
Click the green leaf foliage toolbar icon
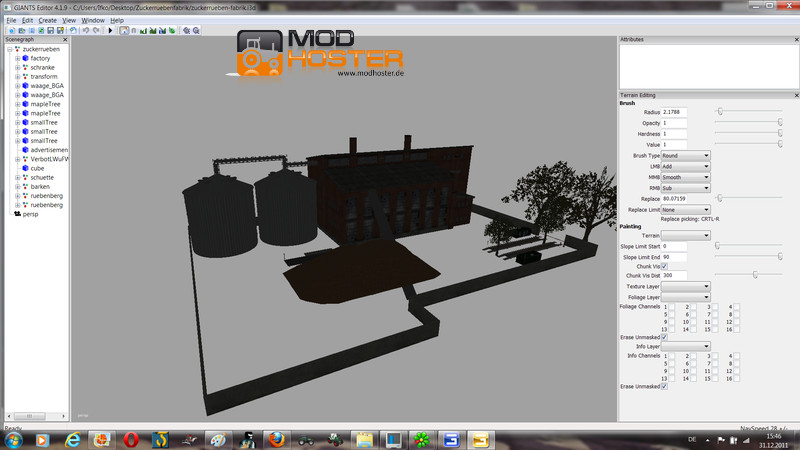click(x=172, y=31)
